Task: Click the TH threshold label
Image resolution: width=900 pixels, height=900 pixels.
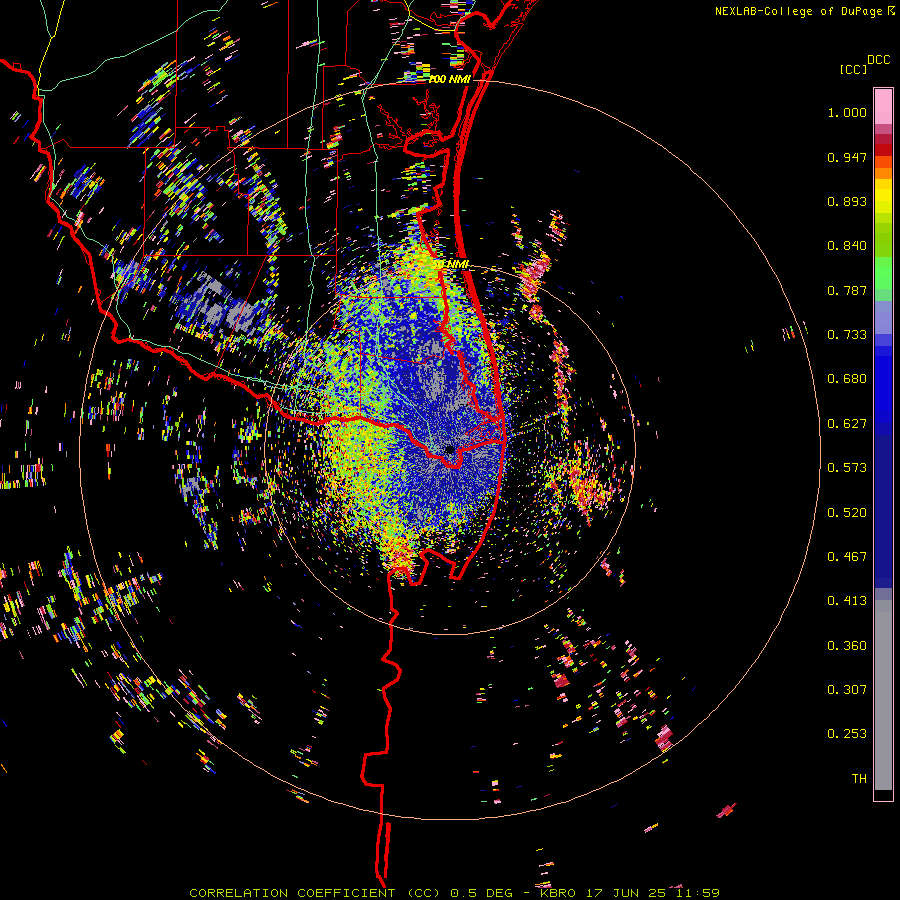Action: pos(859,779)
